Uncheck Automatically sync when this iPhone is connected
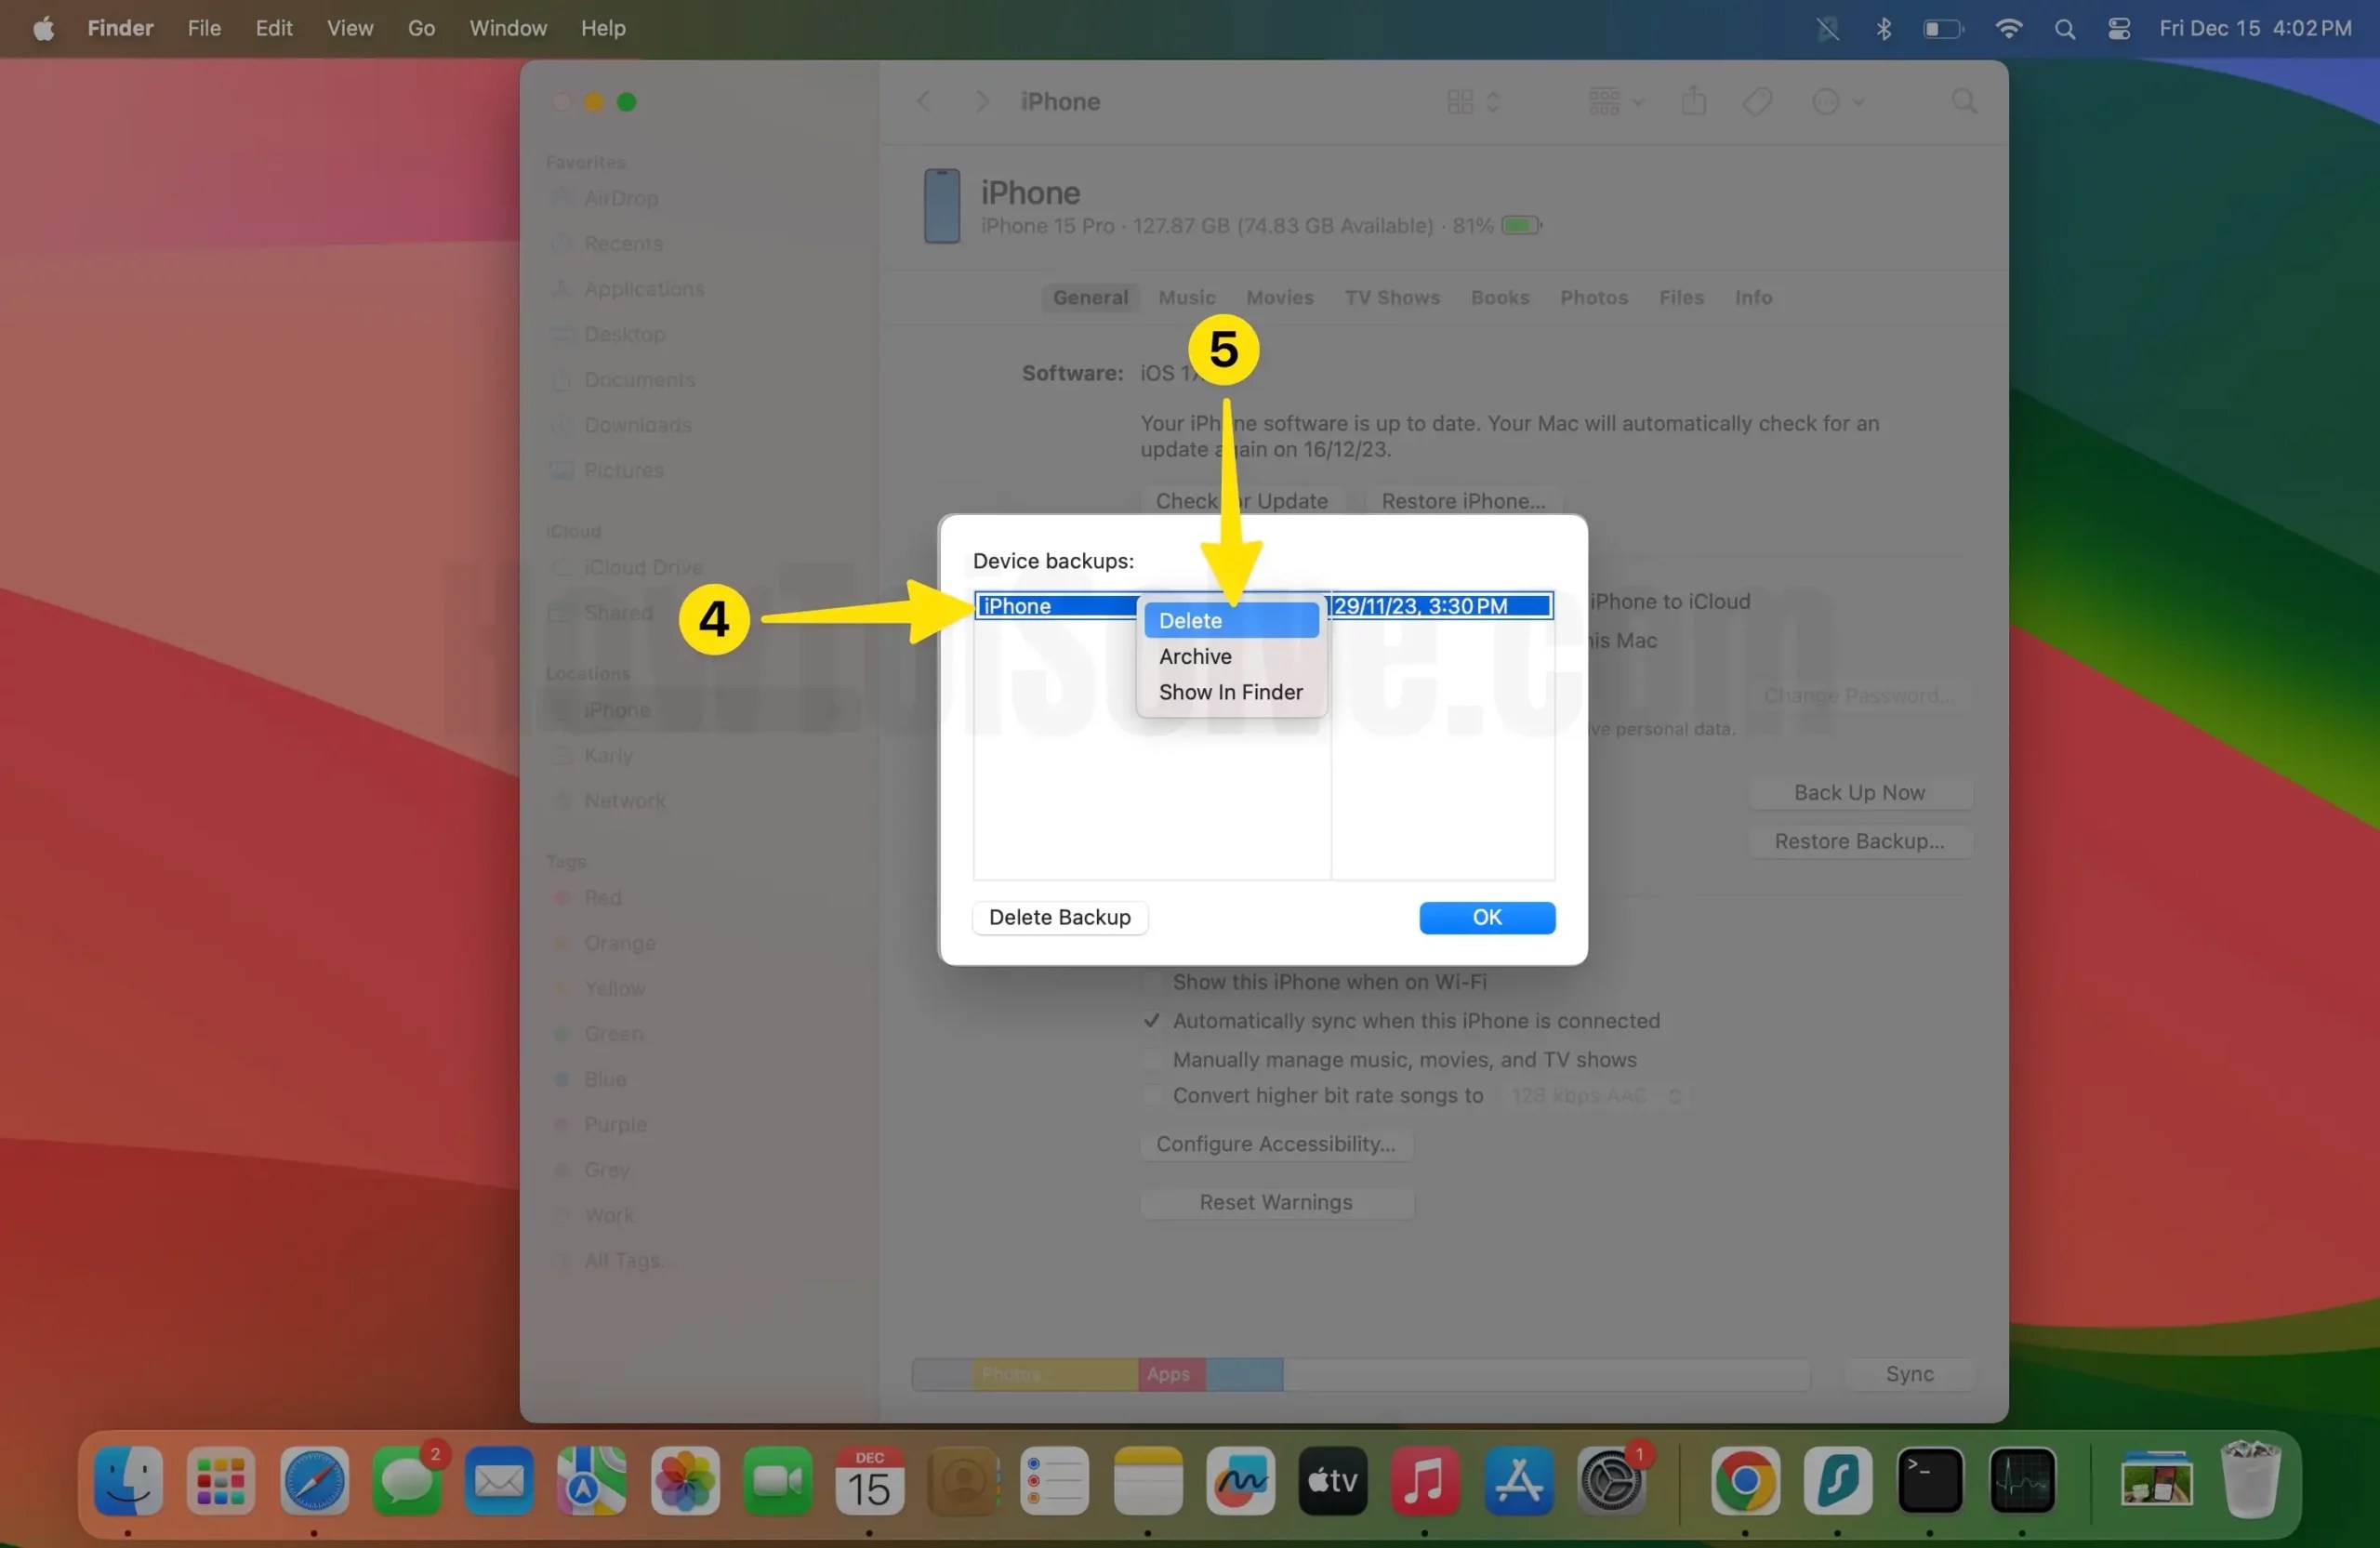Image resolution: width=2380 pixels, height=1548 pixels. 1152,1021
